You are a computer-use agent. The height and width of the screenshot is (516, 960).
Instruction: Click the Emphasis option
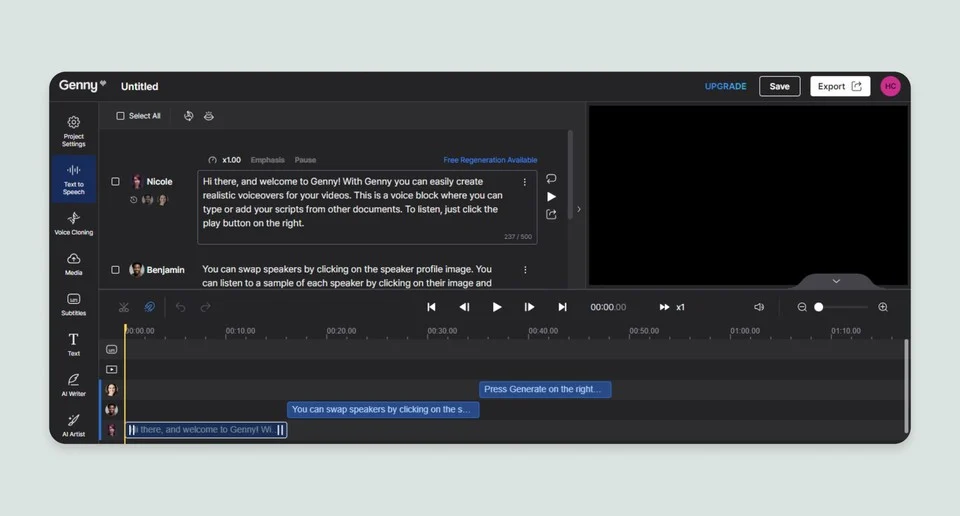(x=268, y=160)
